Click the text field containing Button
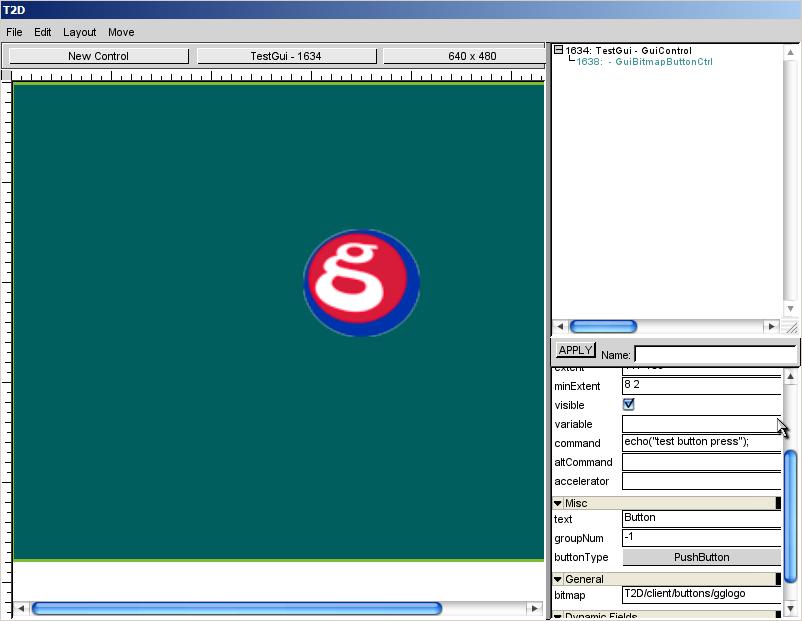 click(701, 518)
